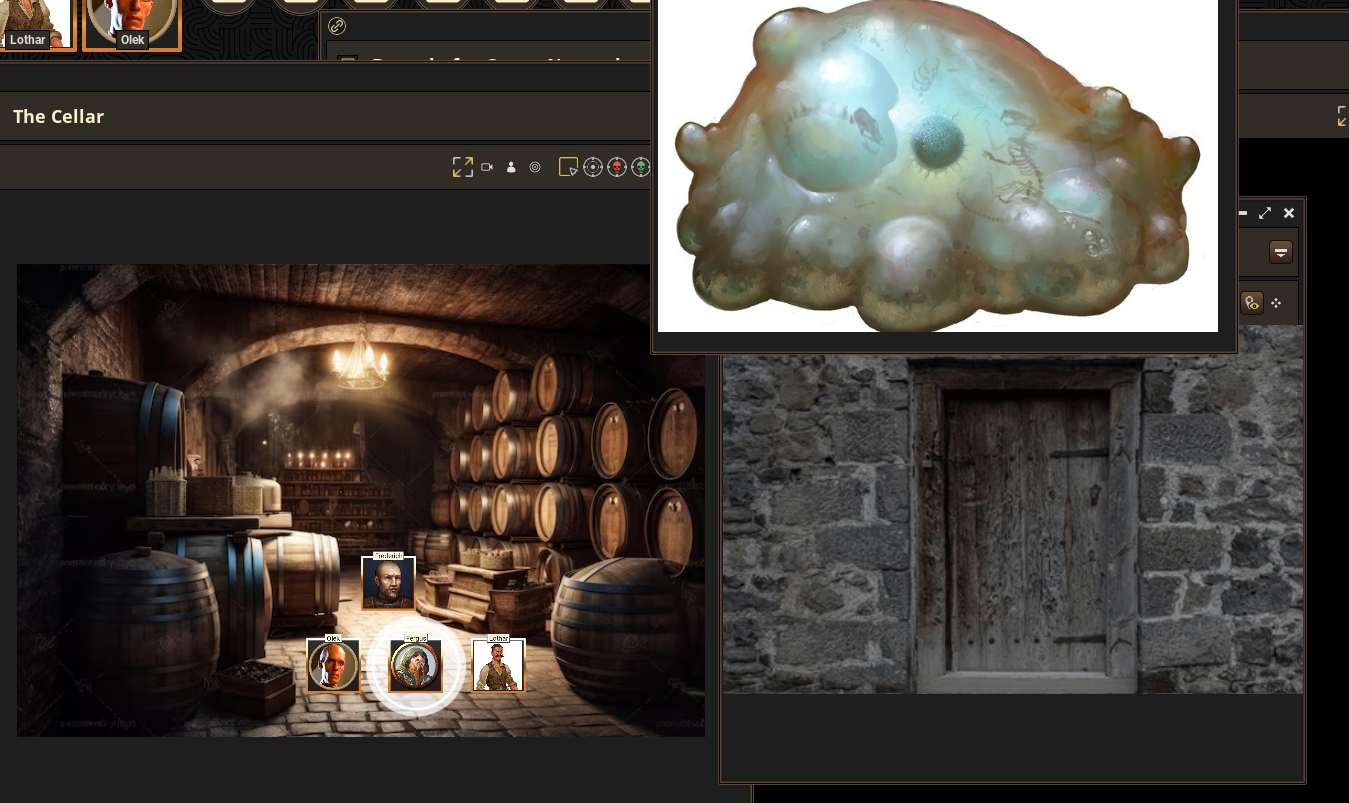This screenshot has height=803, width=1349.
Task: Click the person silhouette icon in Cellar toolbar
Action: coord(511,167)
